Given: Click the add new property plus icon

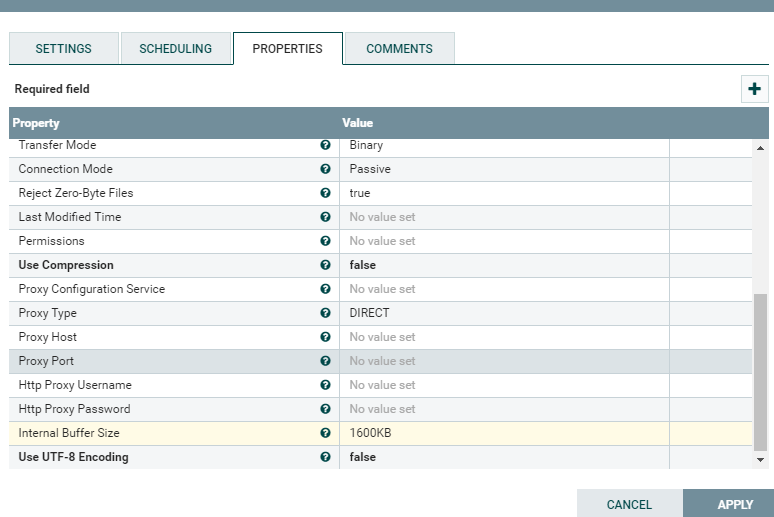Looking at the screenshot, I should (x=754, y=89).
